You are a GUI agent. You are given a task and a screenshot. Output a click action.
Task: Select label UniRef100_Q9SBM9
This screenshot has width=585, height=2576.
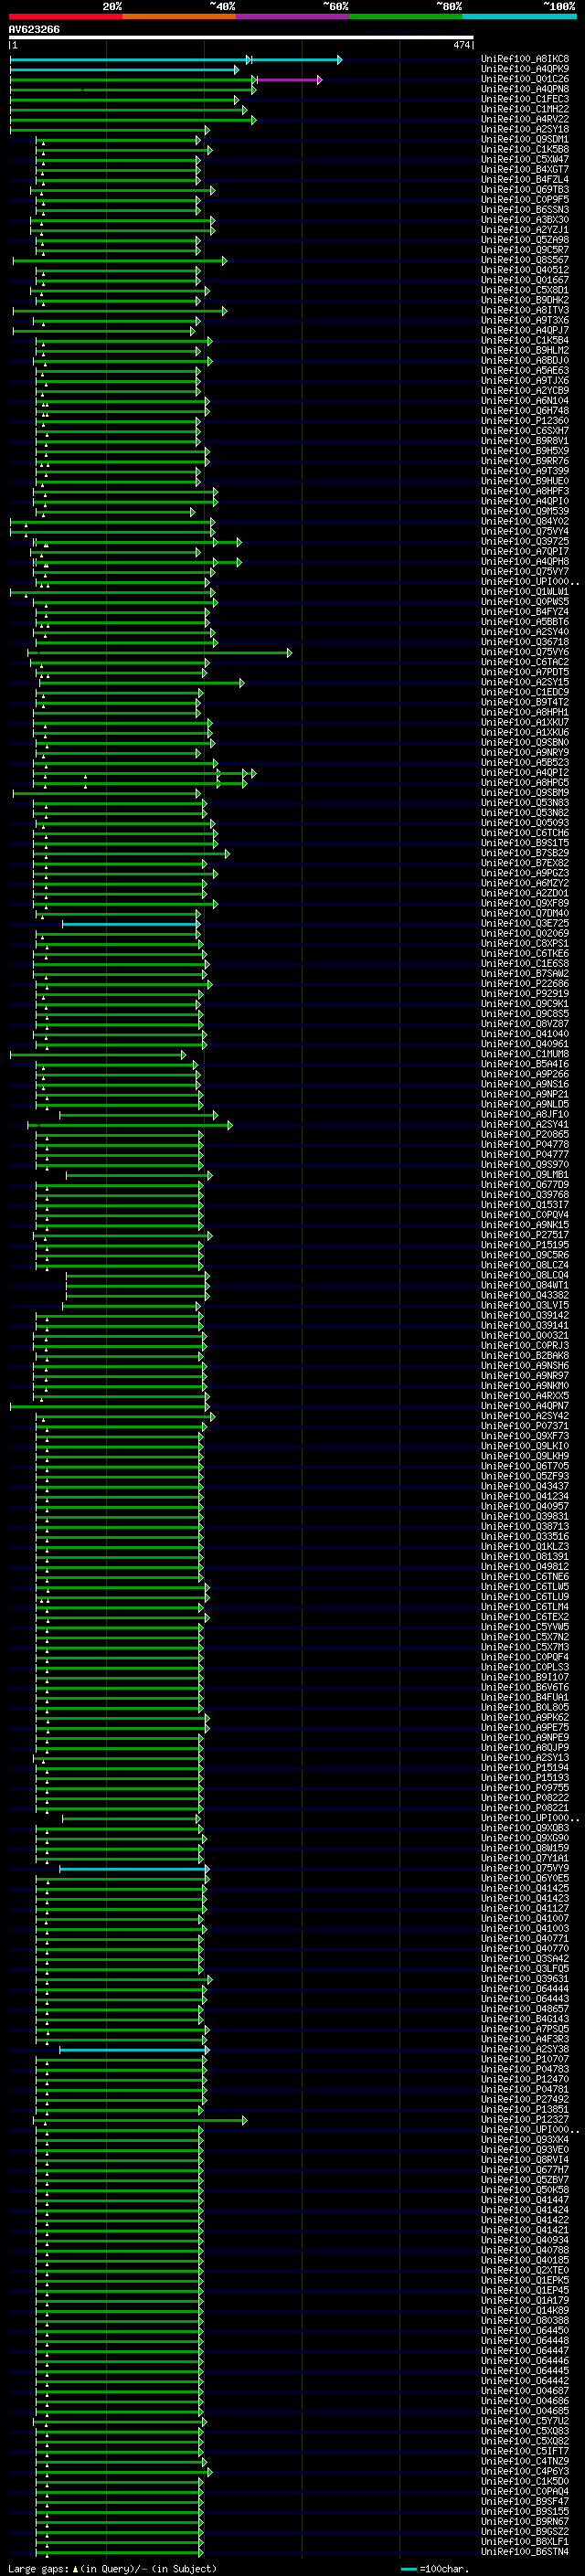click(525, 793)
